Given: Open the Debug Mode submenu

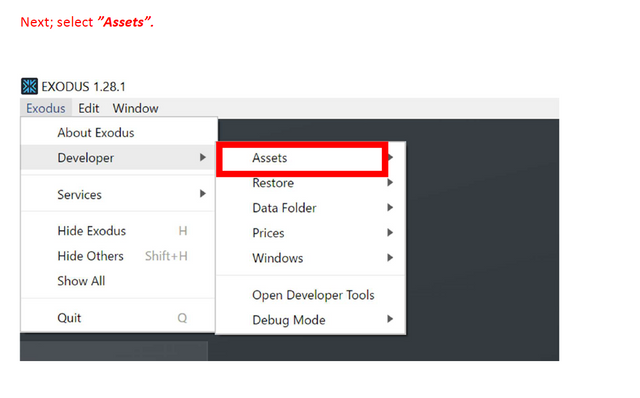Looking at the screenshot, I should pyautogui.click(x=311, y=320).
